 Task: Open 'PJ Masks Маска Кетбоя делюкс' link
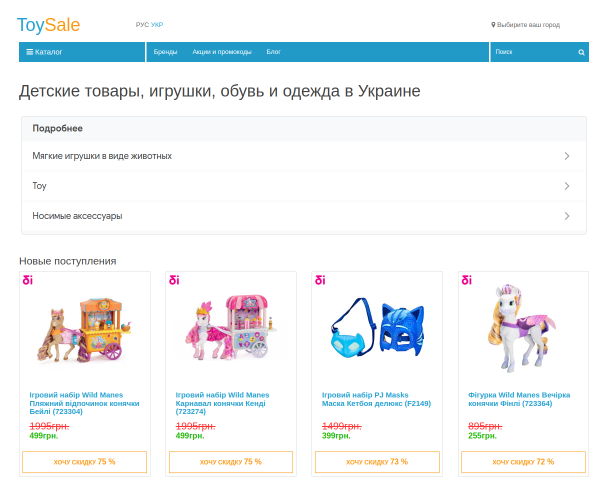376,399
